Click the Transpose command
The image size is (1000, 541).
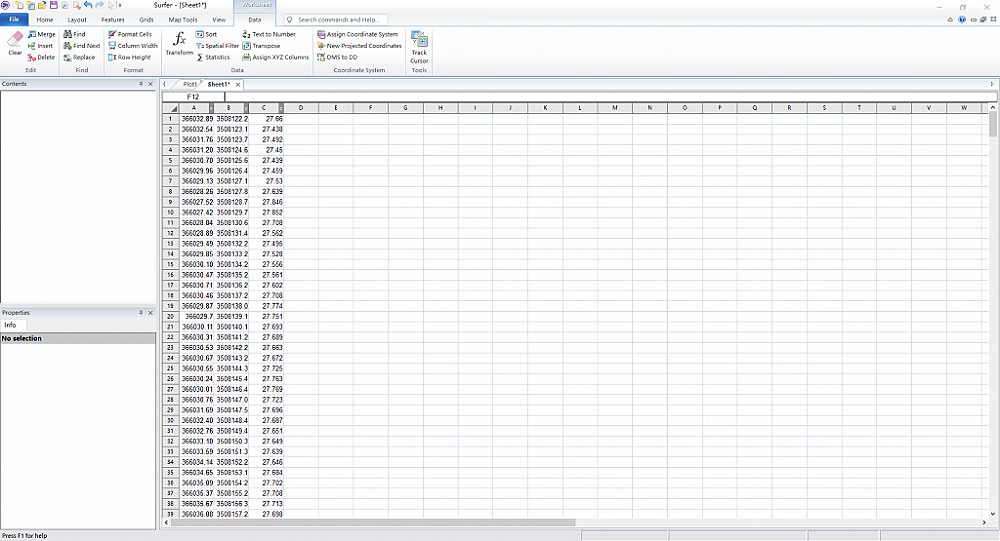[x=261, y=46]
